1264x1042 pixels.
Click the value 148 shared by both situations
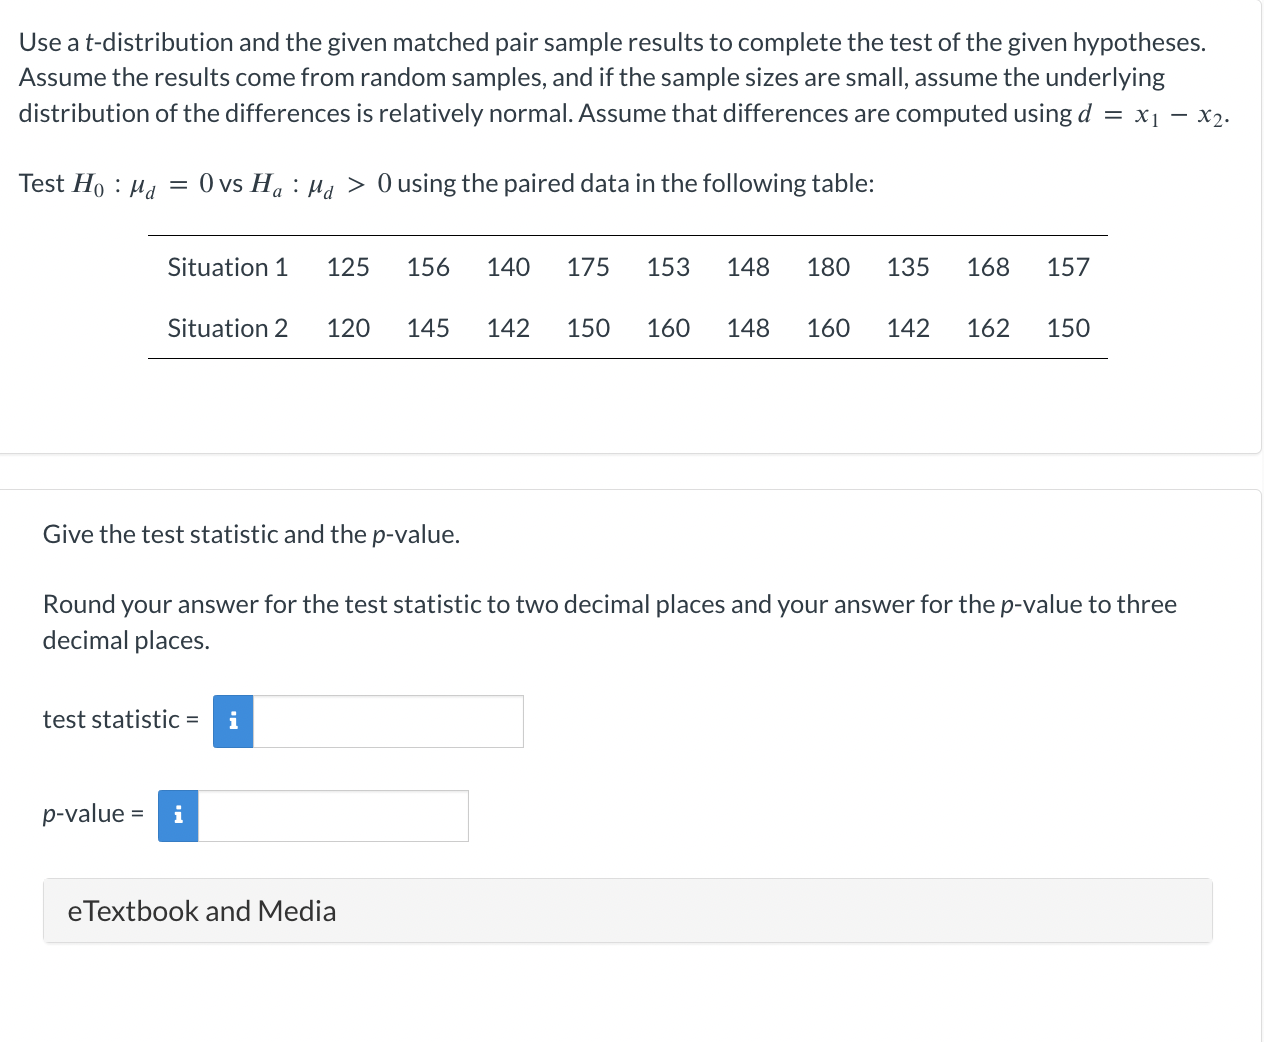point(748,267)
